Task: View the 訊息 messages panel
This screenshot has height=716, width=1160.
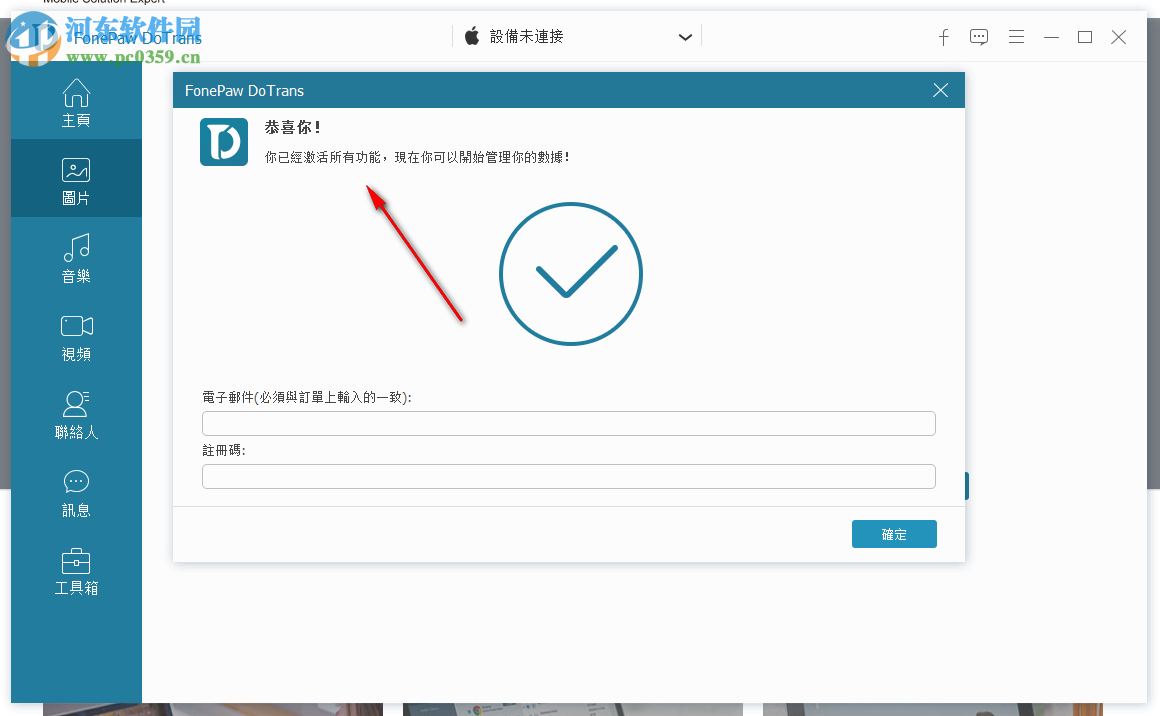Action: pyautogui.click(x=76, y=493)
